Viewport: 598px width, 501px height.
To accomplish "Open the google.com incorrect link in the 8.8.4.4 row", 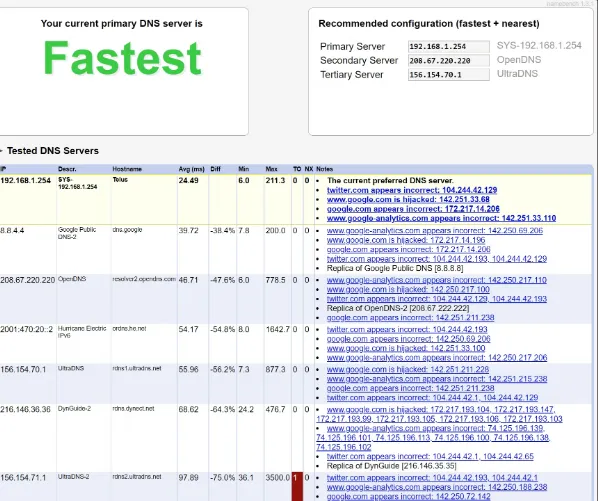I will tap(408, 249).
